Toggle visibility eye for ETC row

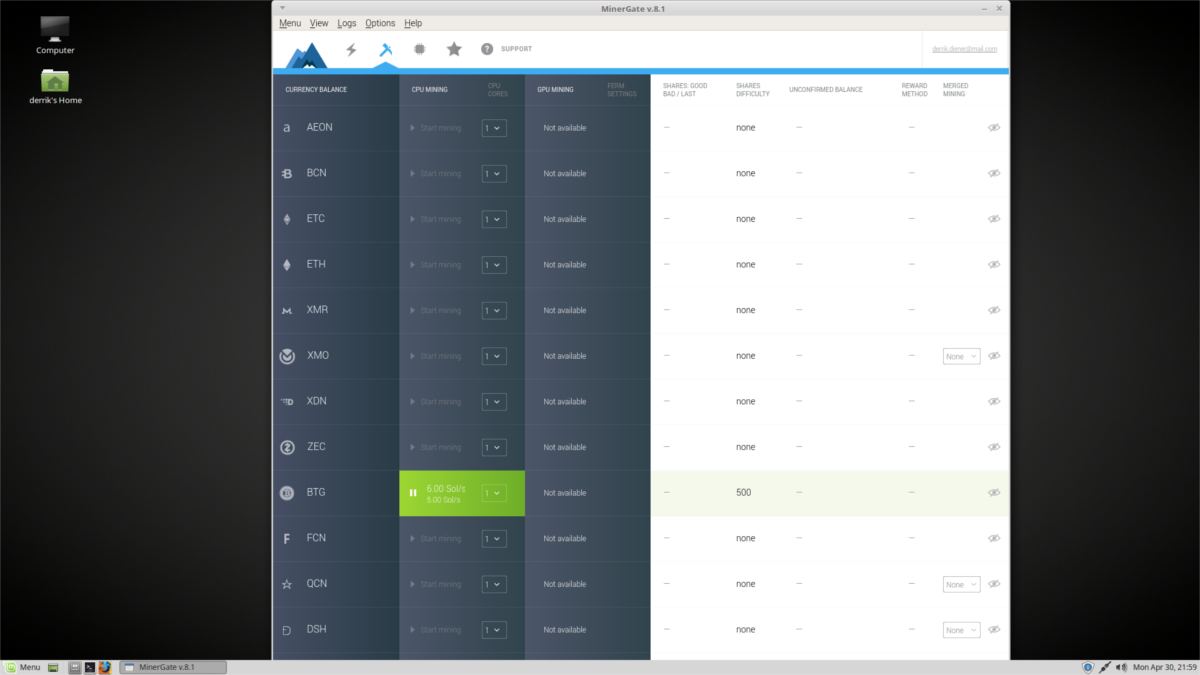coord(994,219)
